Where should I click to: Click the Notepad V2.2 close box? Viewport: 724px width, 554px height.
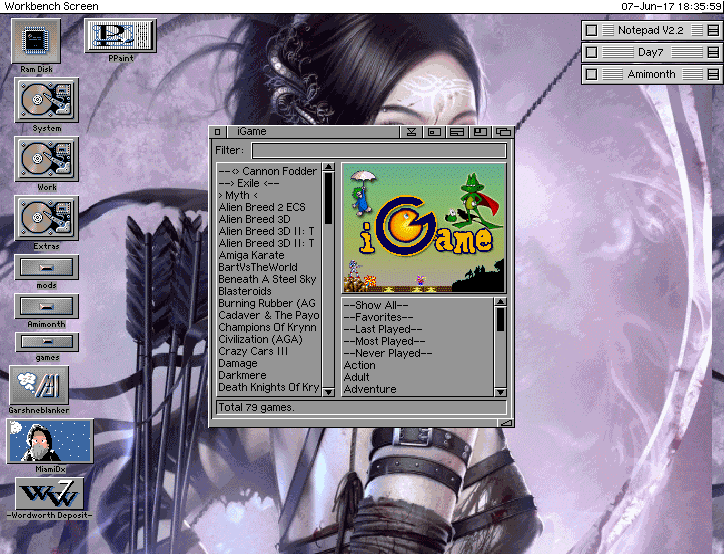tap(591, 30)
